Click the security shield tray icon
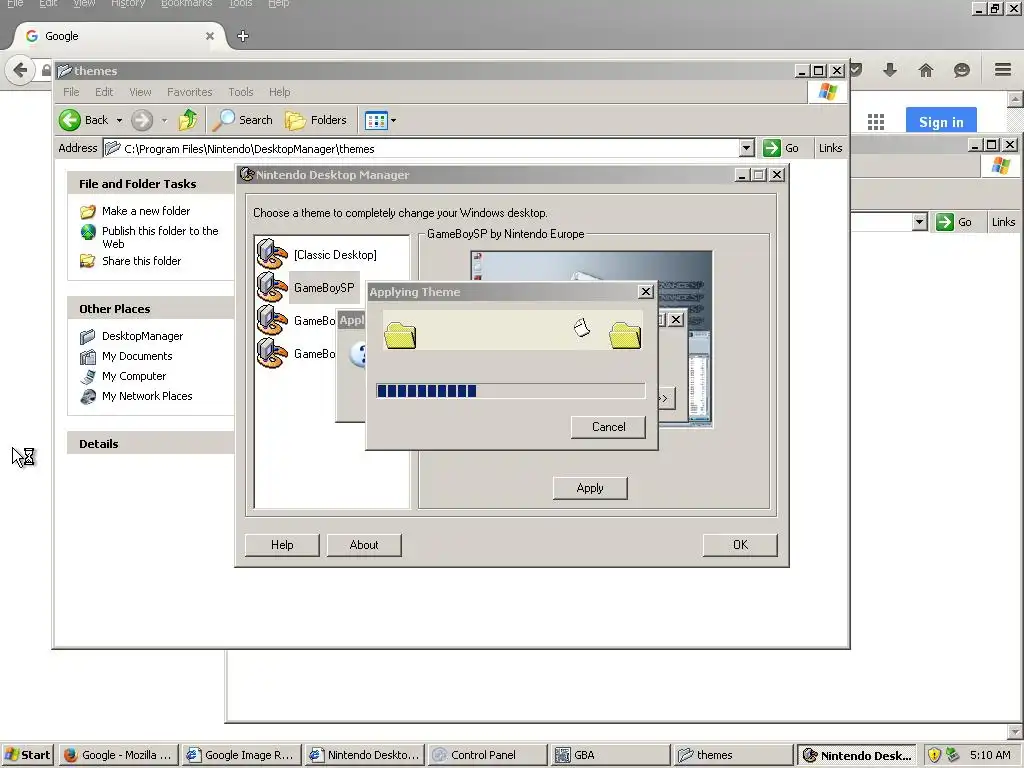This screenshot has height=768, width=1024. tap(935, 755)
